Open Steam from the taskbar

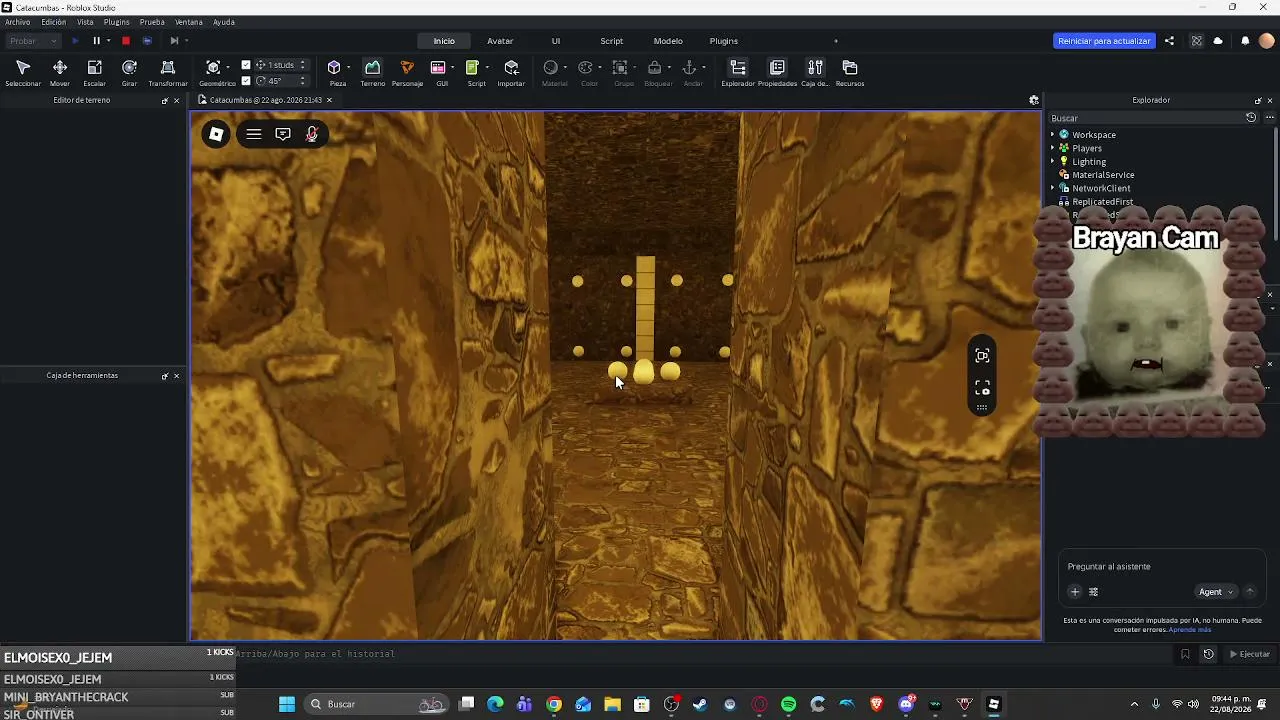point(700,704)
